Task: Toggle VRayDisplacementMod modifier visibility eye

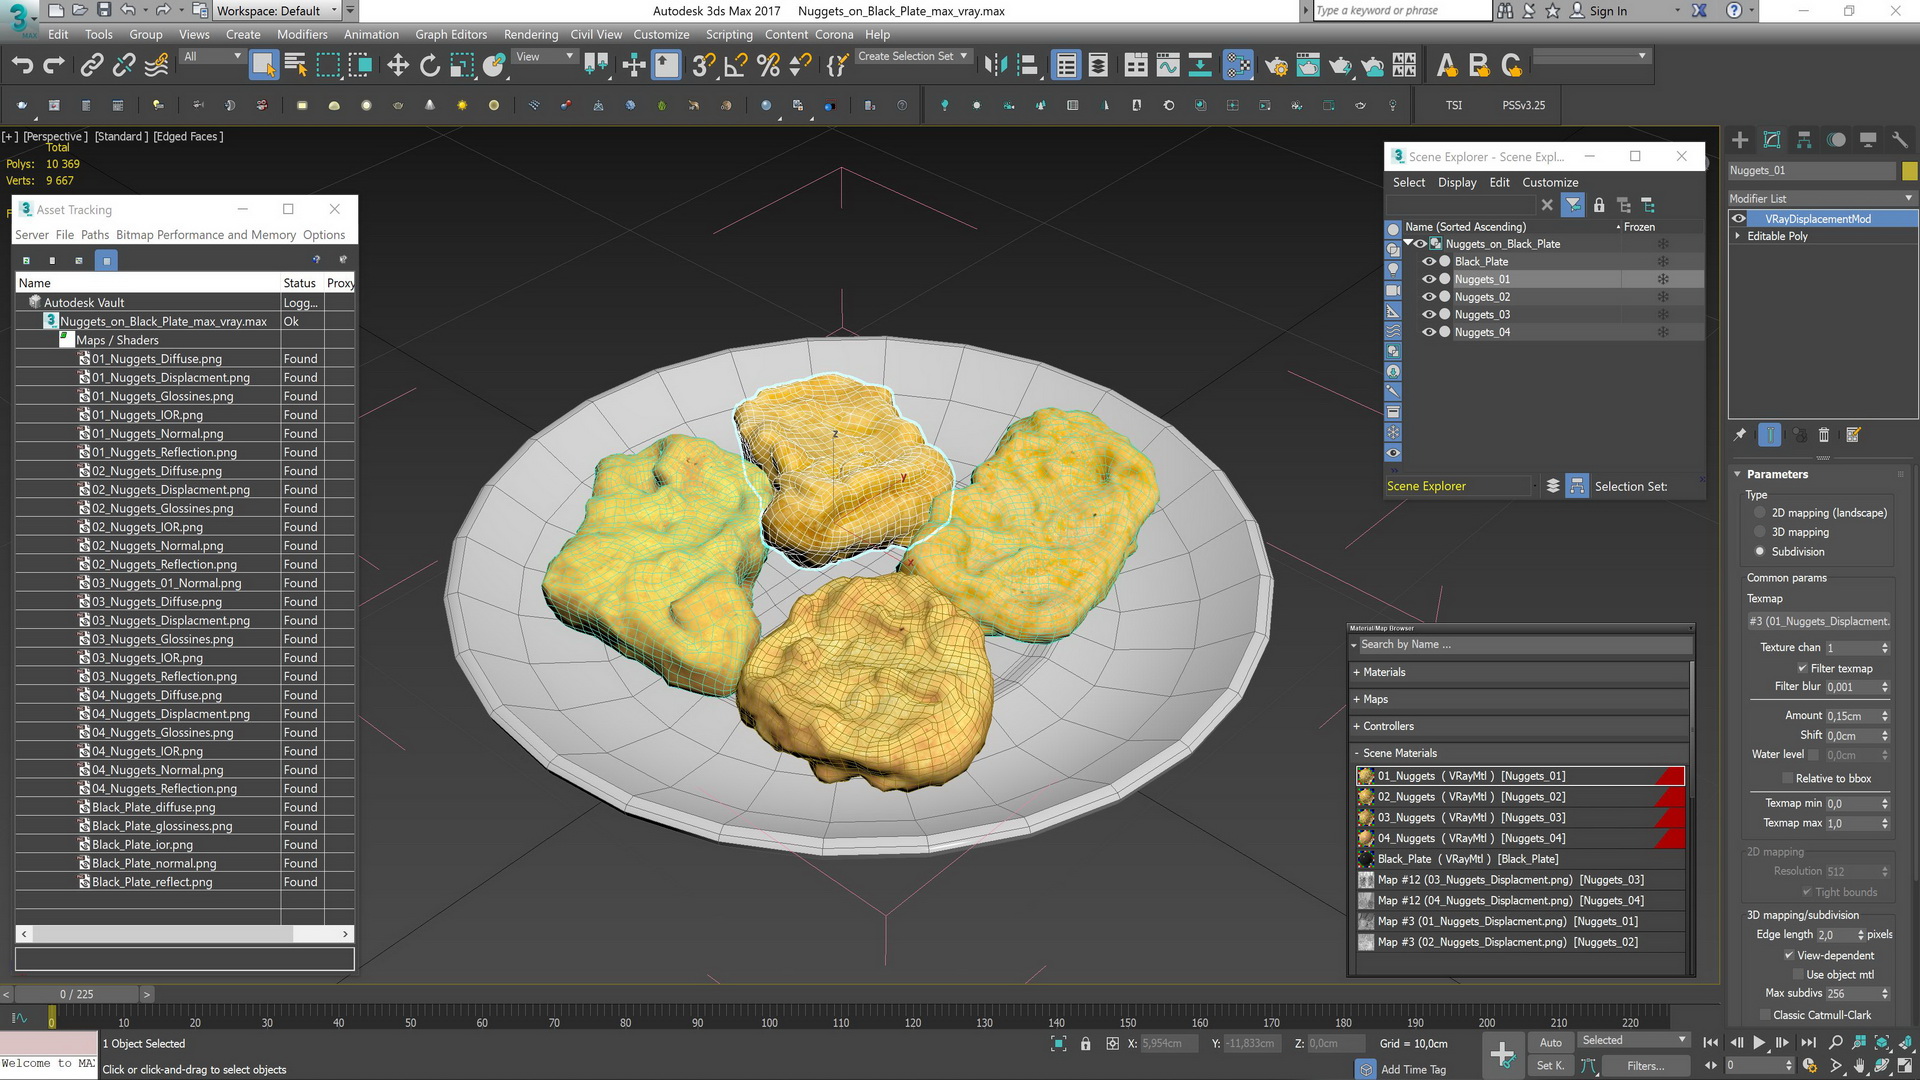Action: [x=1739, y=219]
